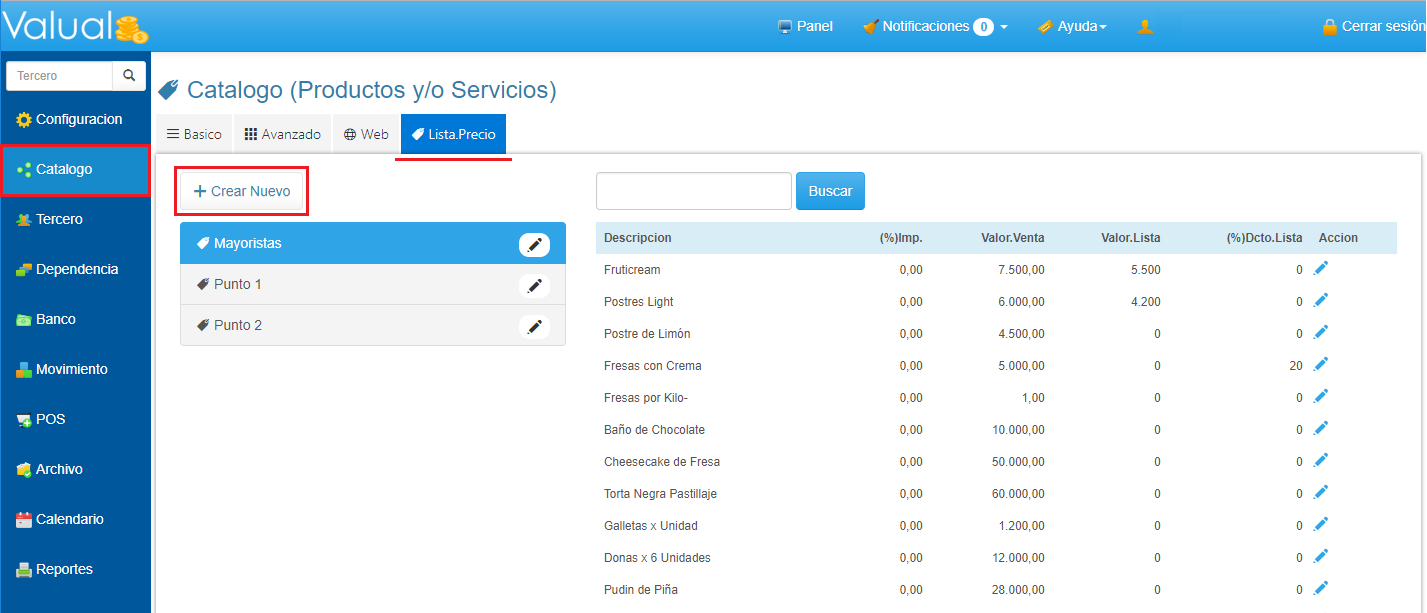
Task: Edit the Fruticream row price
Action: pos(1320,269)
